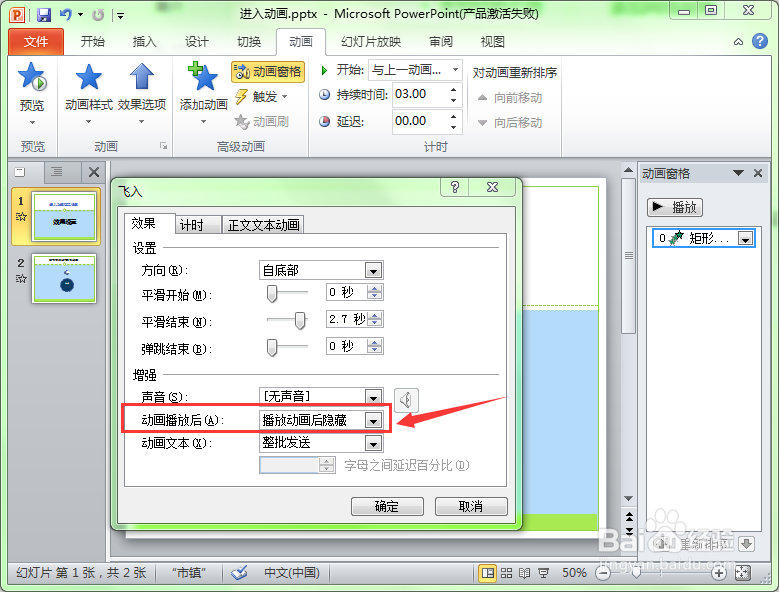Minimize the ribbon with the caret icon

pos(738,42)
